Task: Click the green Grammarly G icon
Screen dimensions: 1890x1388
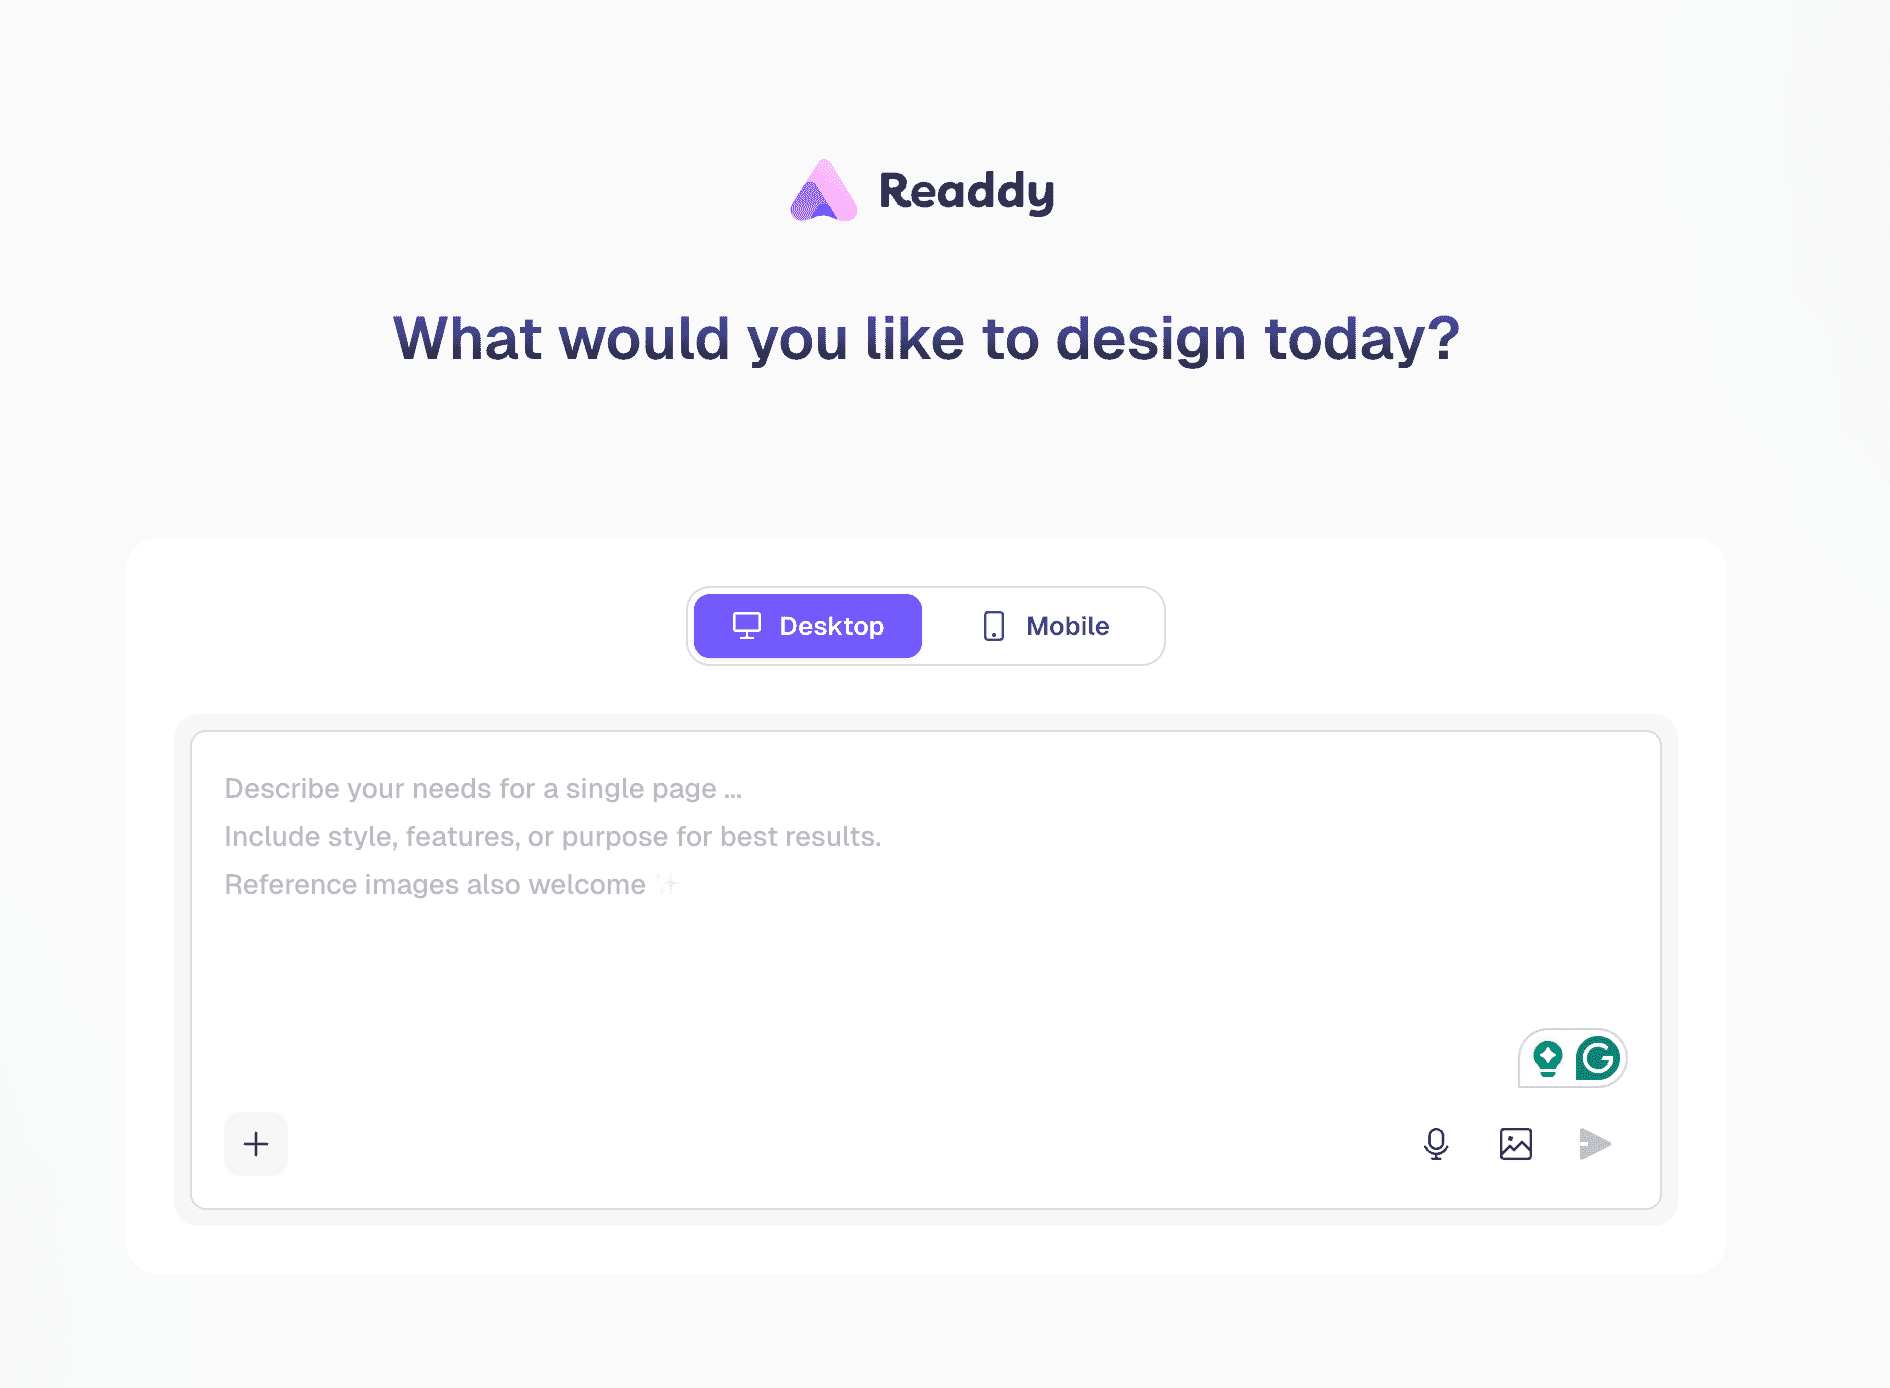Action: click(1597, 1058)
